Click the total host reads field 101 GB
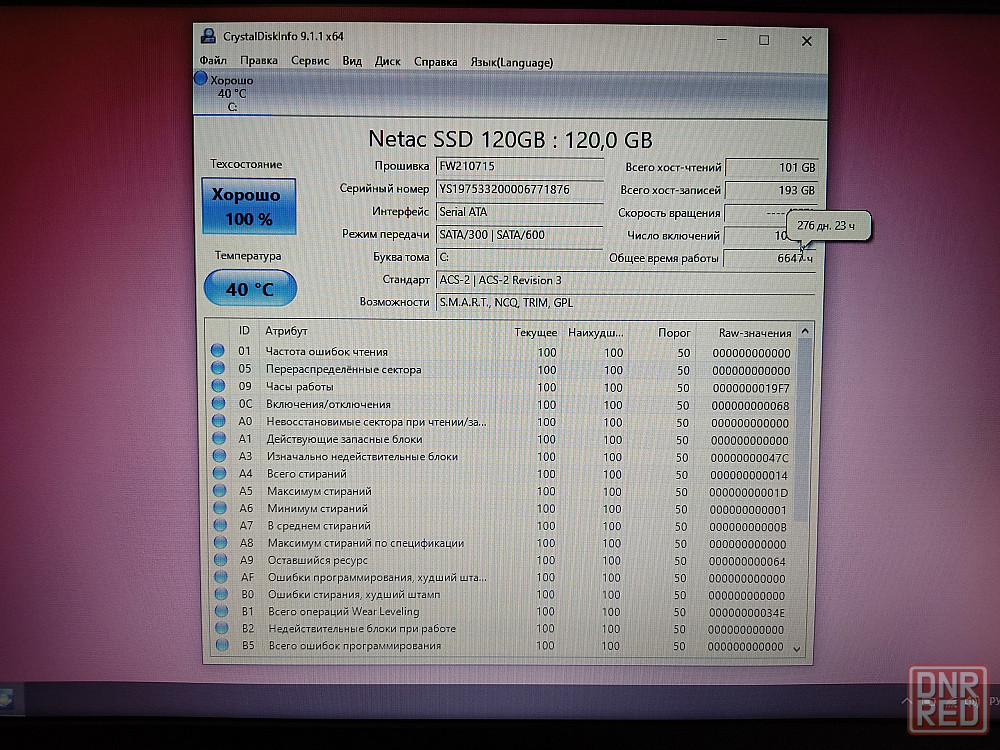 (771, 168)
